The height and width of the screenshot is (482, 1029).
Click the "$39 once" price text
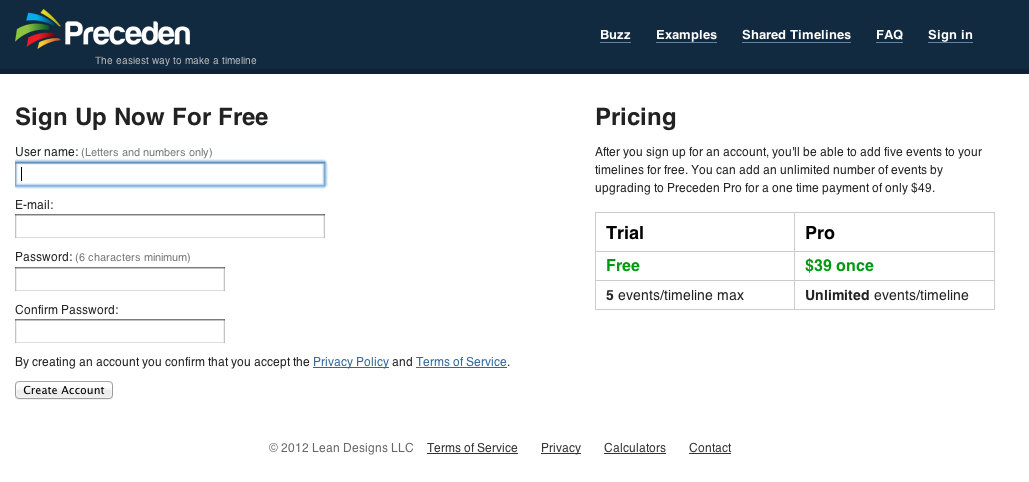[x=839, y=266]
